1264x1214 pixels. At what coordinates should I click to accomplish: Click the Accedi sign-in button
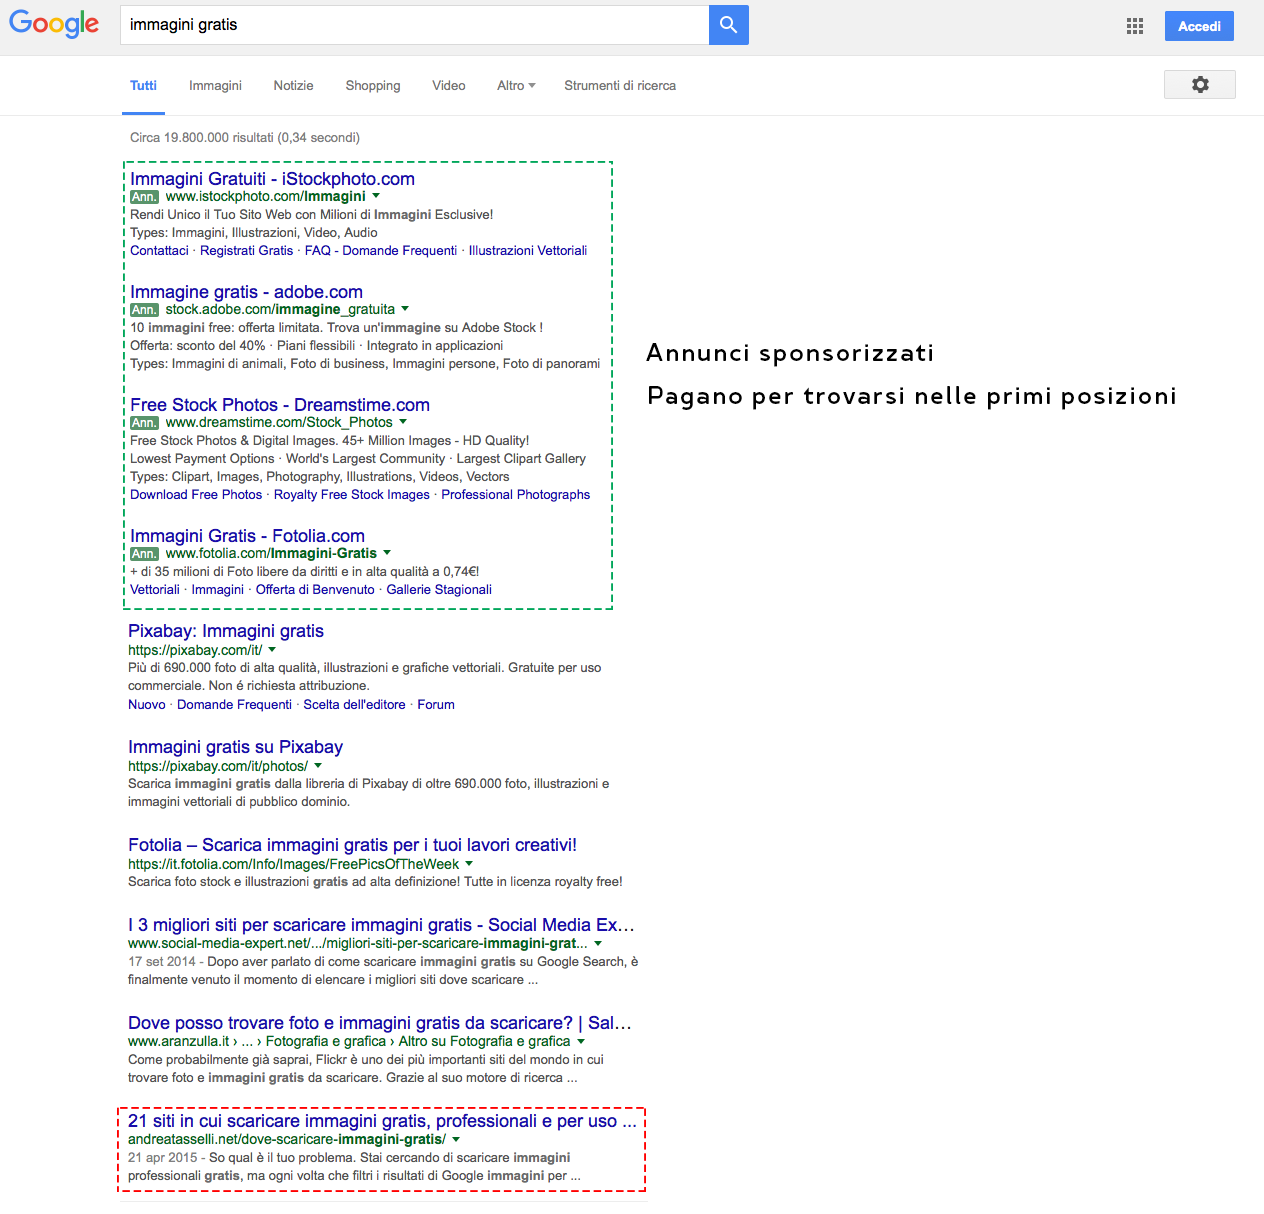coord(1199,26)
